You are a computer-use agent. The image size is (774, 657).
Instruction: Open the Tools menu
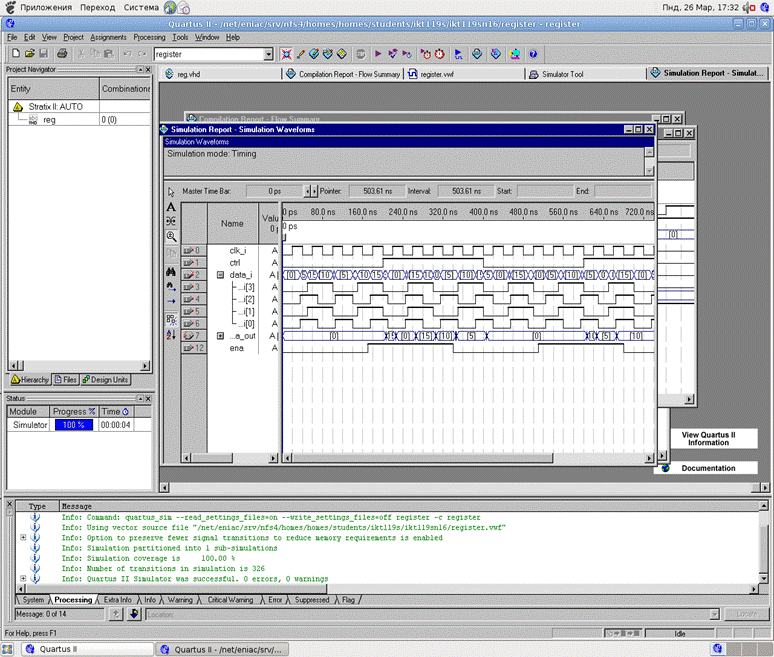[180, 38]
